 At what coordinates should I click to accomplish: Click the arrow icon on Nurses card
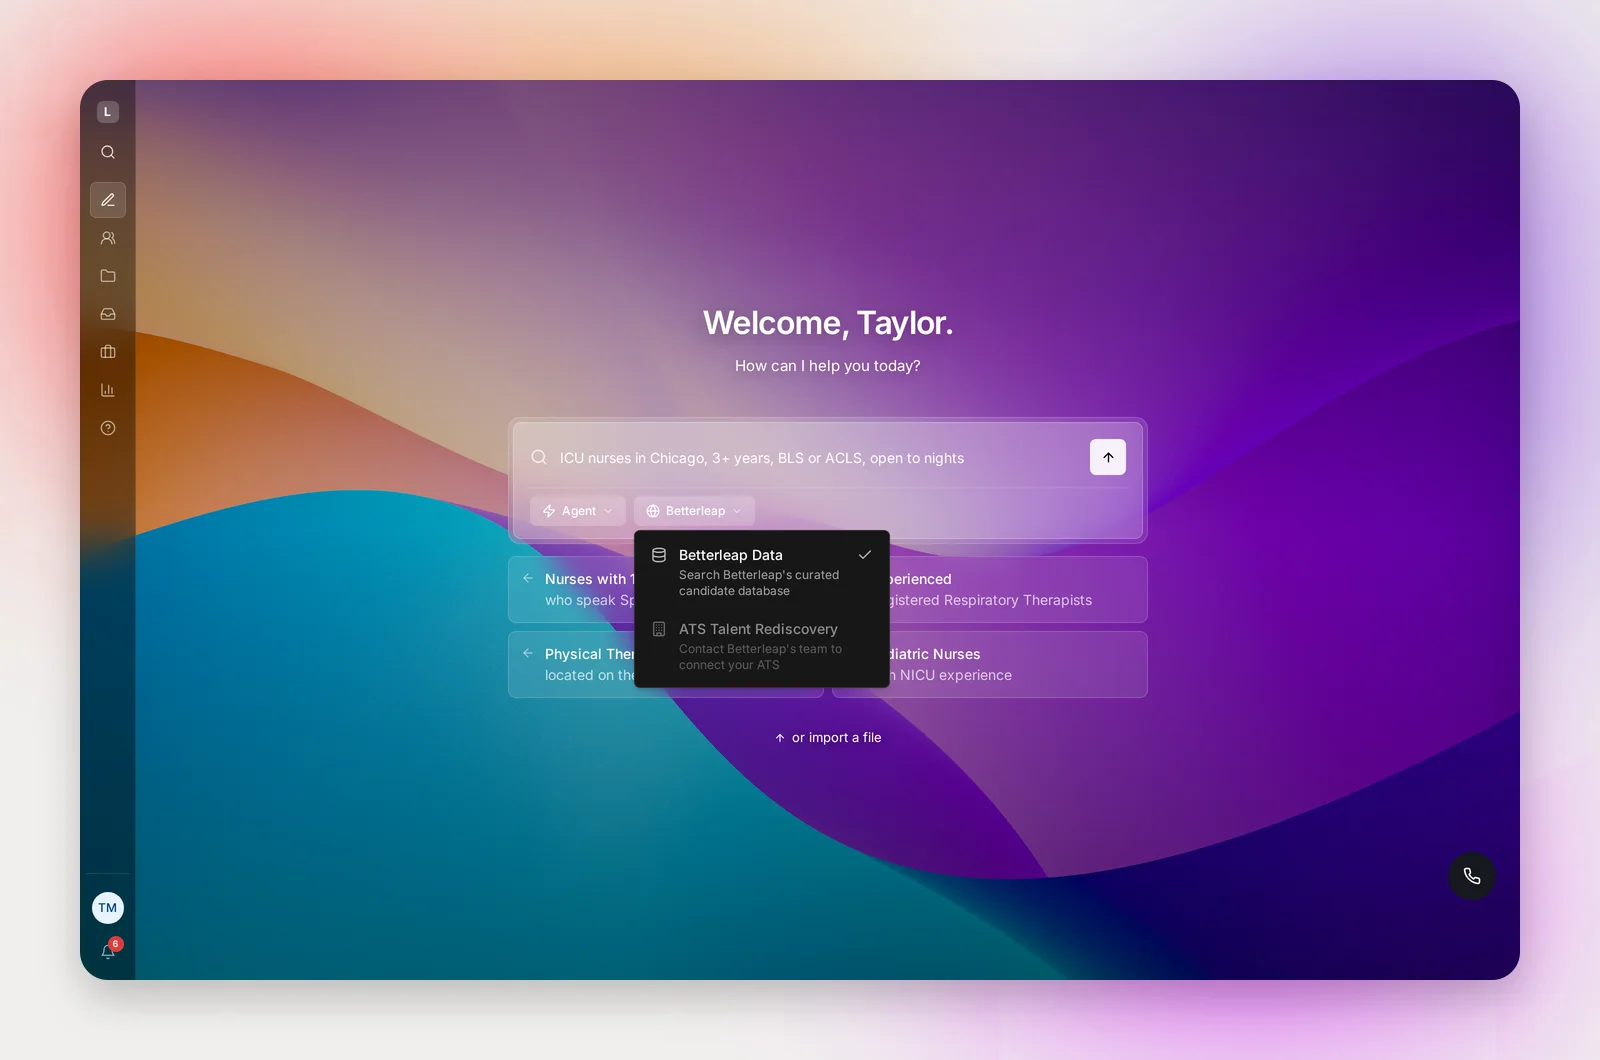(x=528, y=578)
